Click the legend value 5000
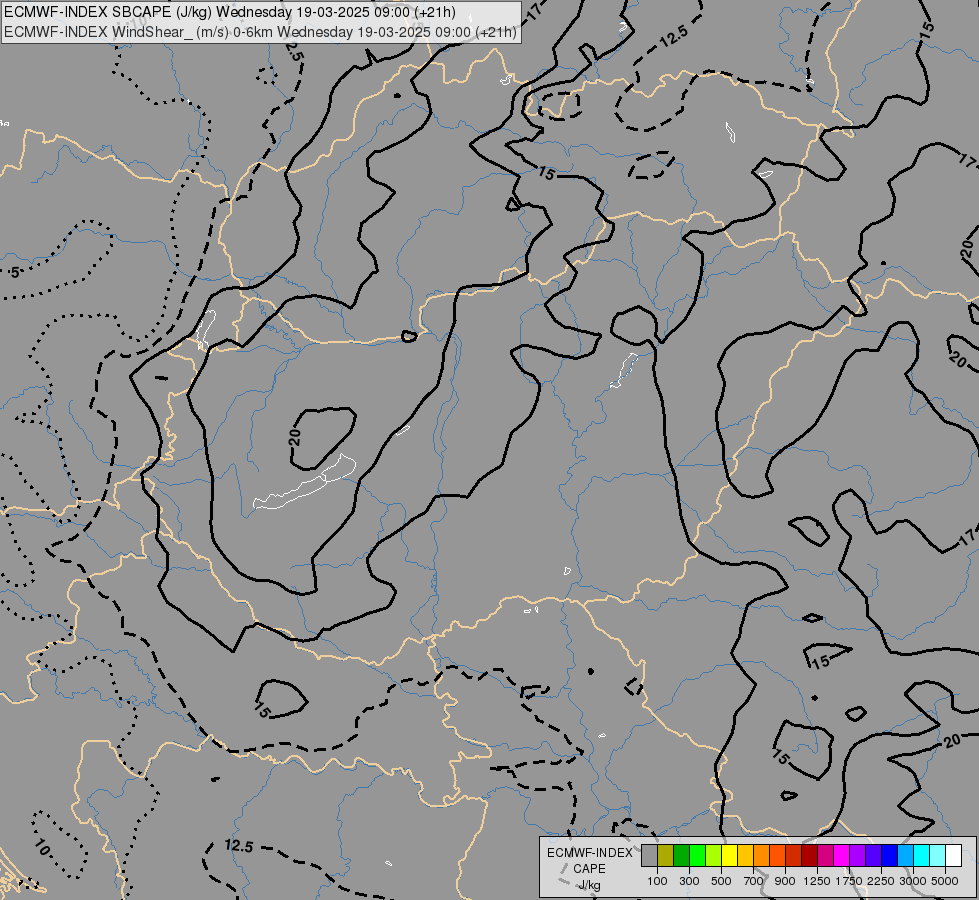 point(945,881)
